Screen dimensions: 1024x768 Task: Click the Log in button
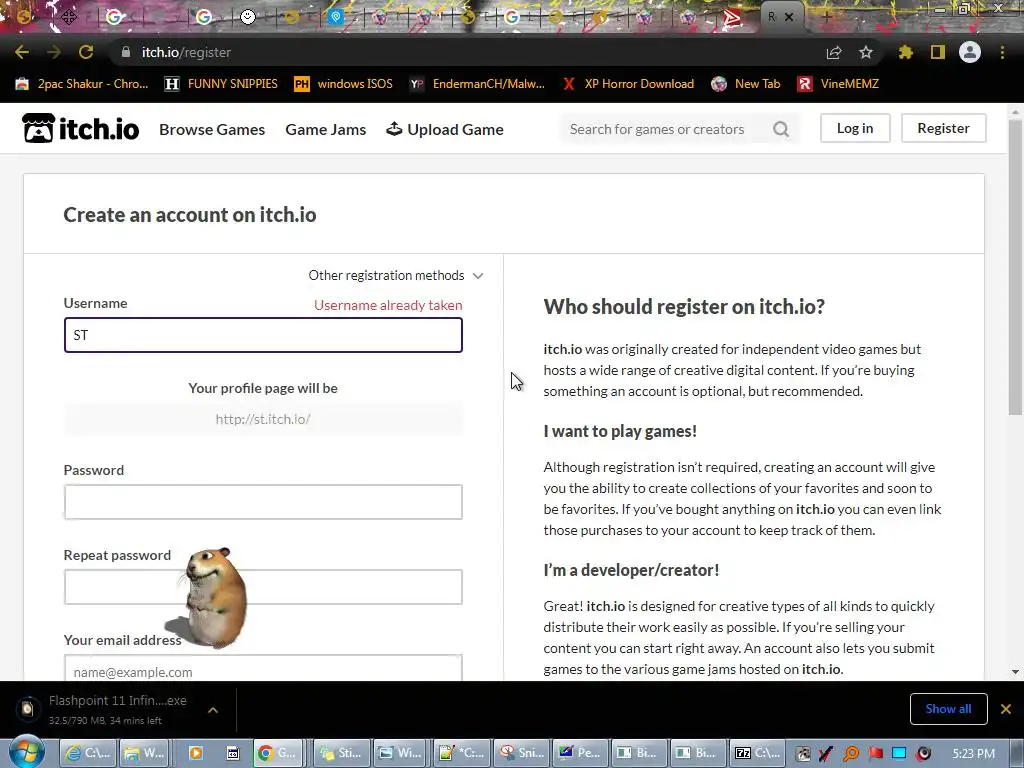[x=855, y=128]
